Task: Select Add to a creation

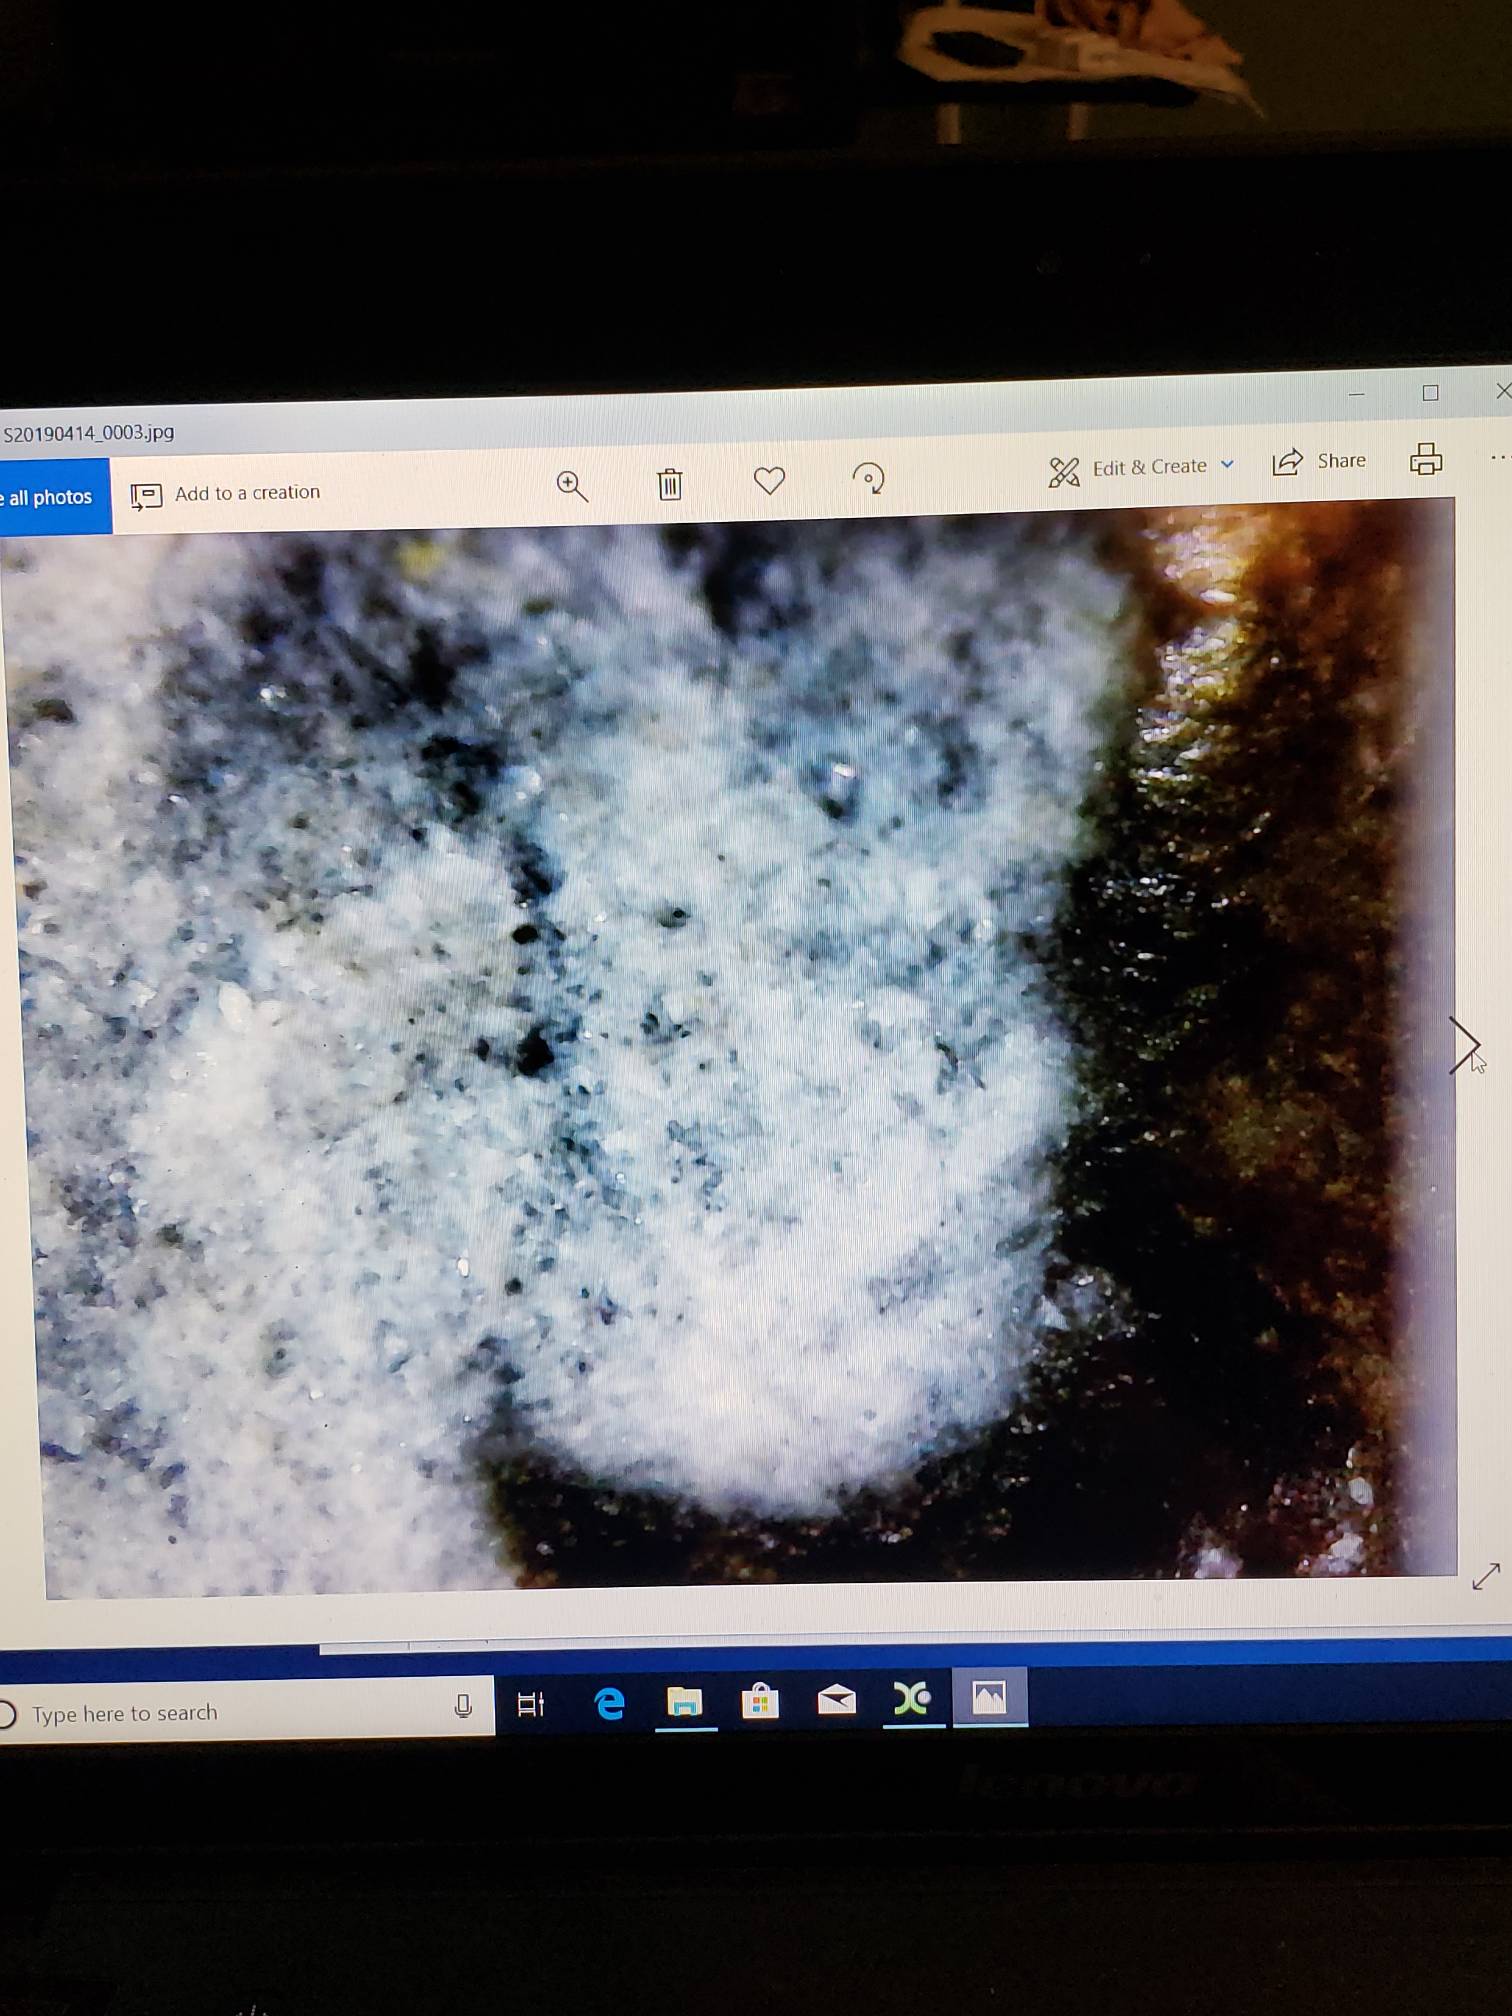Action: pyautogui.click(x=226, y=493)
